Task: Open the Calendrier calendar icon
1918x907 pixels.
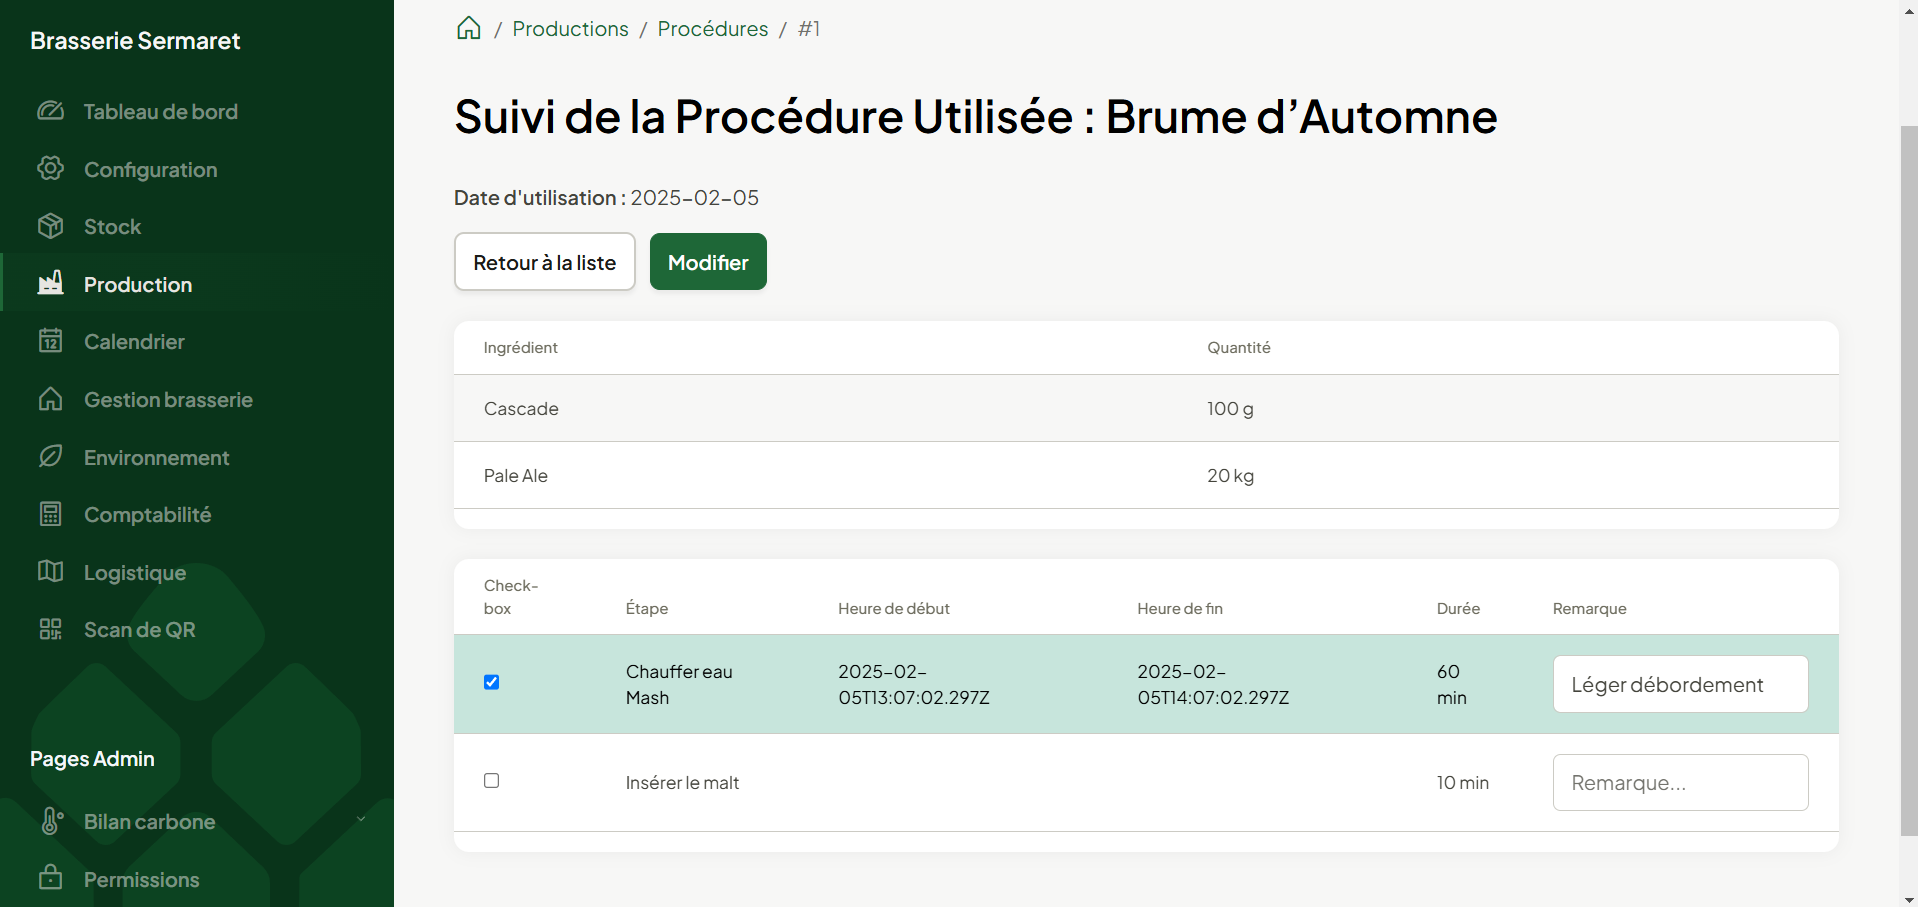Action: pyautogui.click(x=51, y=341)
